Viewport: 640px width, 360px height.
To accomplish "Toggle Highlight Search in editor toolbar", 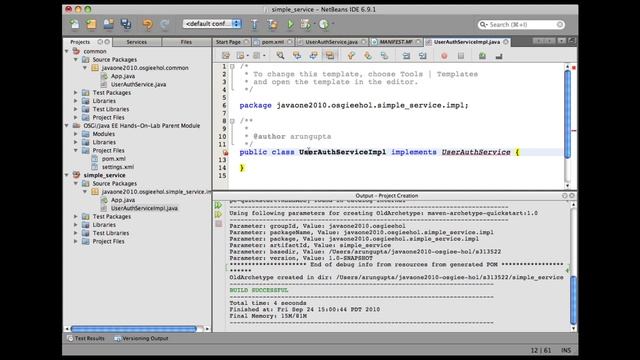I will click(x=330, y=56).
